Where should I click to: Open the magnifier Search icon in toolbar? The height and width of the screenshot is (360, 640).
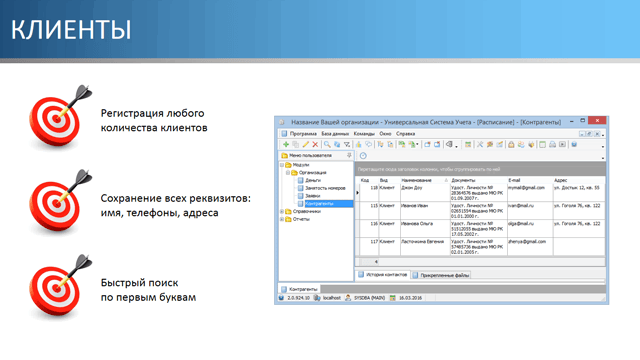[x=327, y=144]
